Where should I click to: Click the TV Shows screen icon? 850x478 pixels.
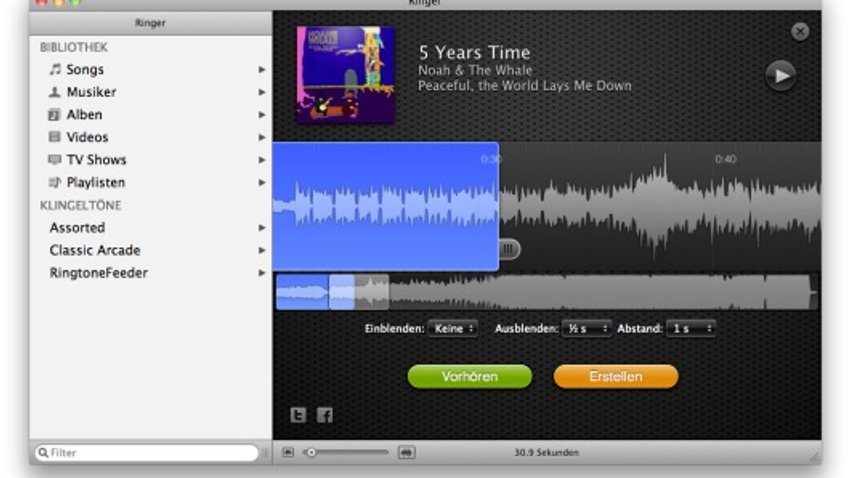point(54,159)
